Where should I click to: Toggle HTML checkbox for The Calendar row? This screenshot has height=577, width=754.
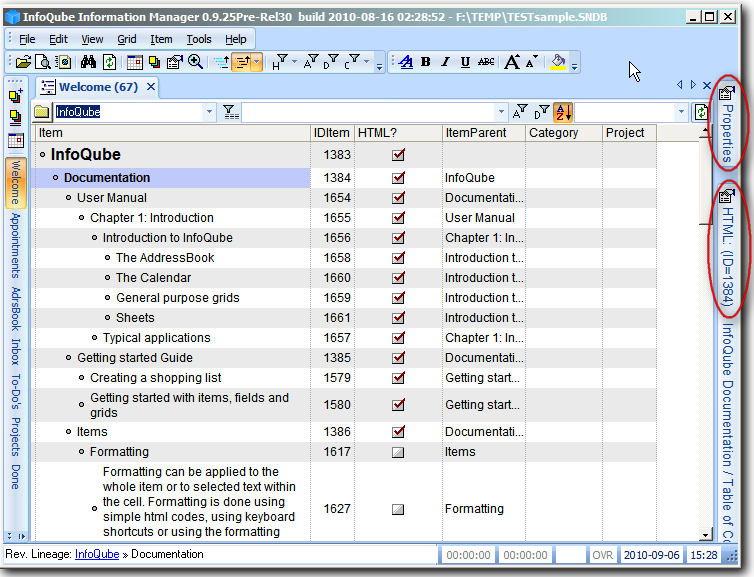[398, 278]
